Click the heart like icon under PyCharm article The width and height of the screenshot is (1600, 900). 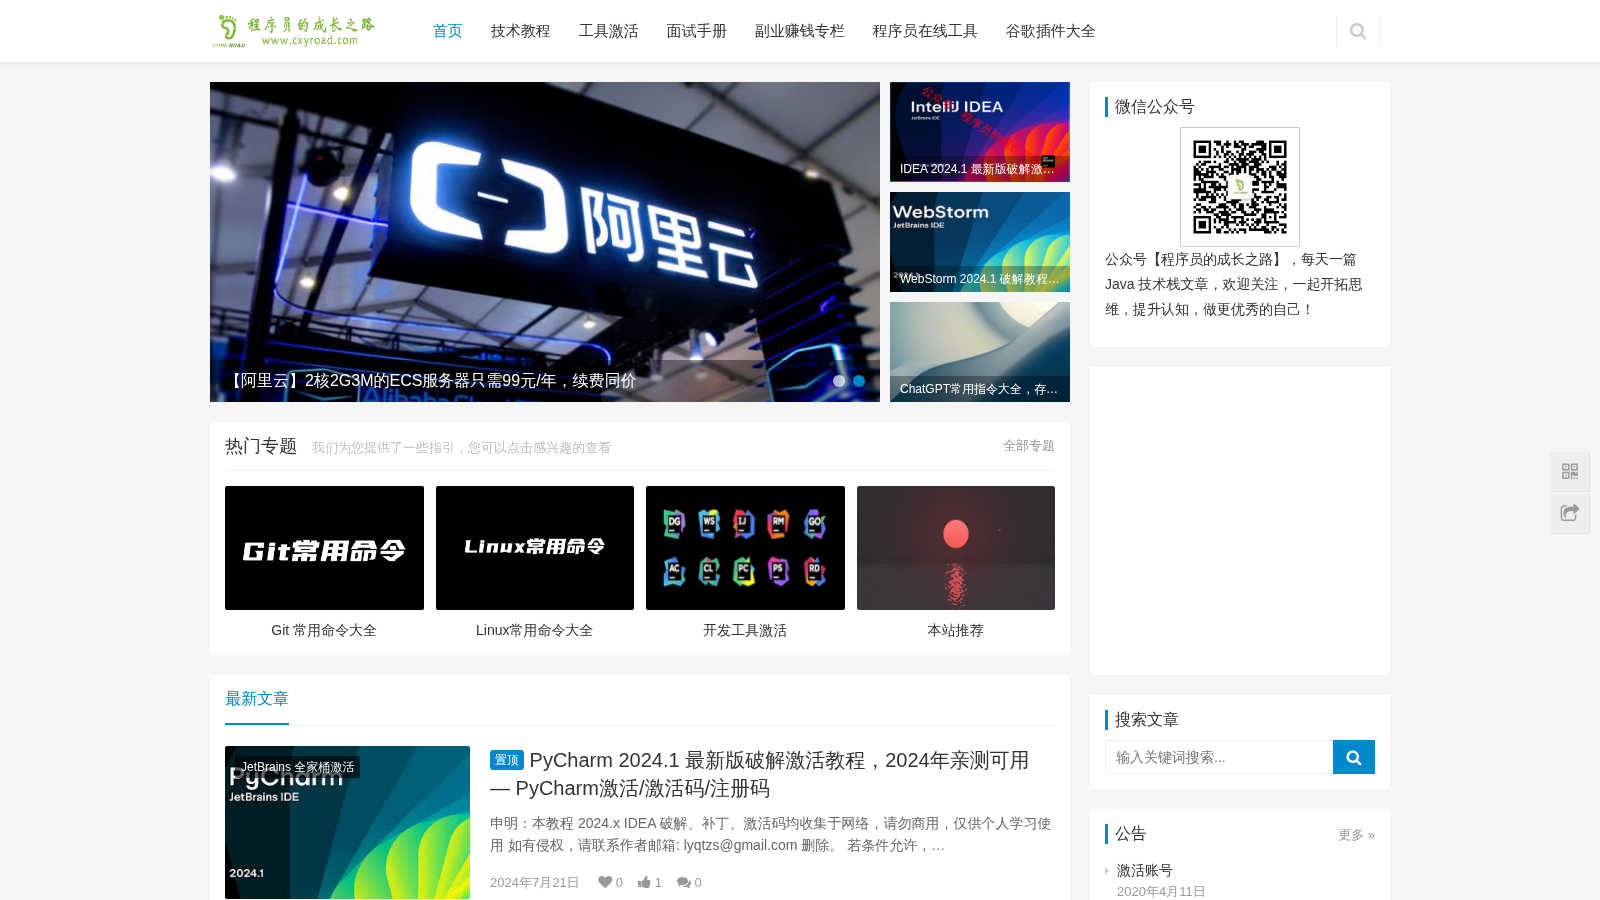pyautogui.click(x=605, y=882)
